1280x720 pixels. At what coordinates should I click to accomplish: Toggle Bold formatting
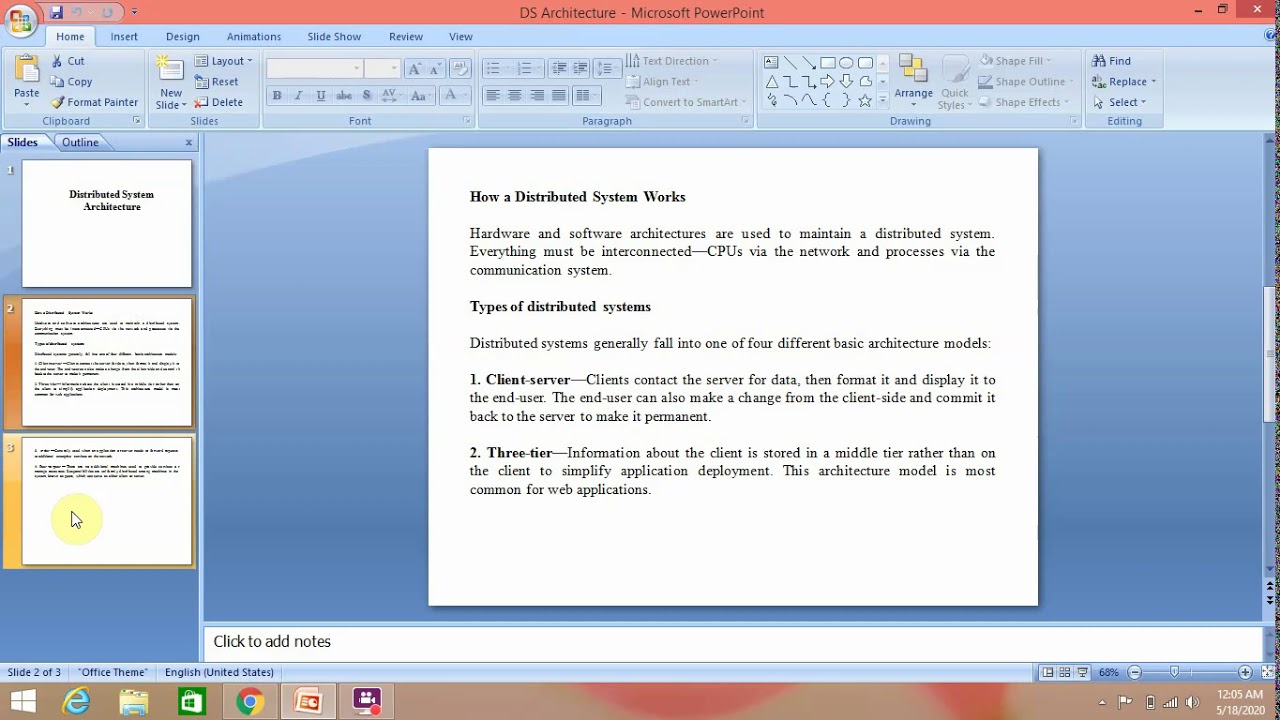[x=277, y=96]
